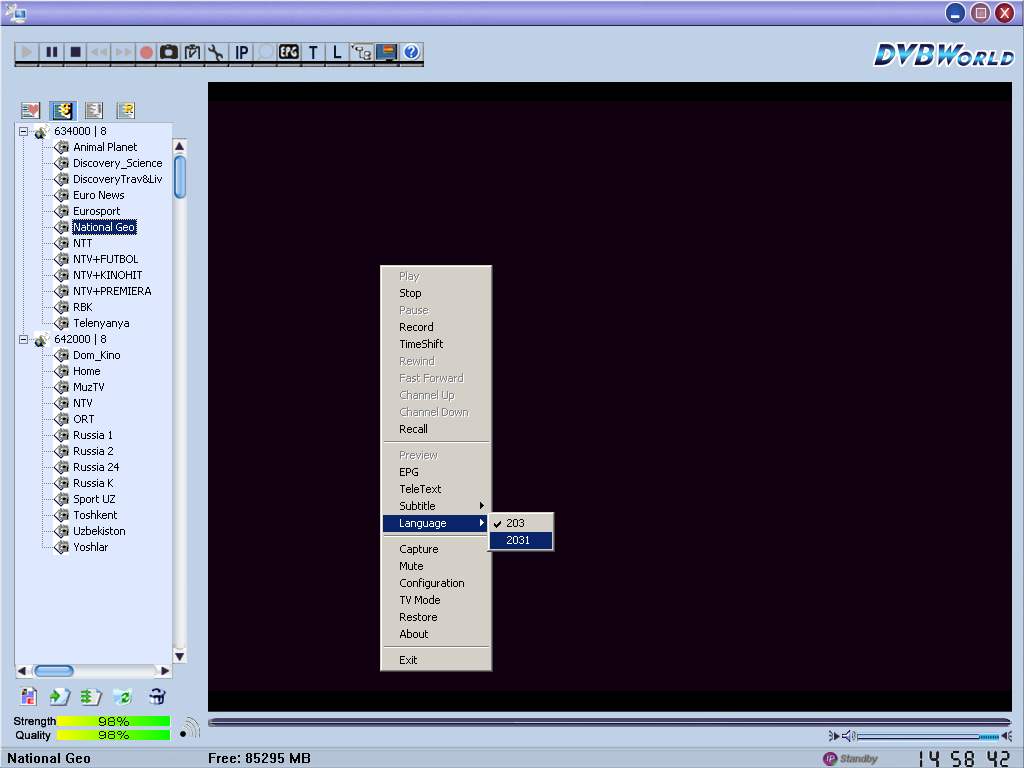Open settings with the wrench icon

click(216, 52)
